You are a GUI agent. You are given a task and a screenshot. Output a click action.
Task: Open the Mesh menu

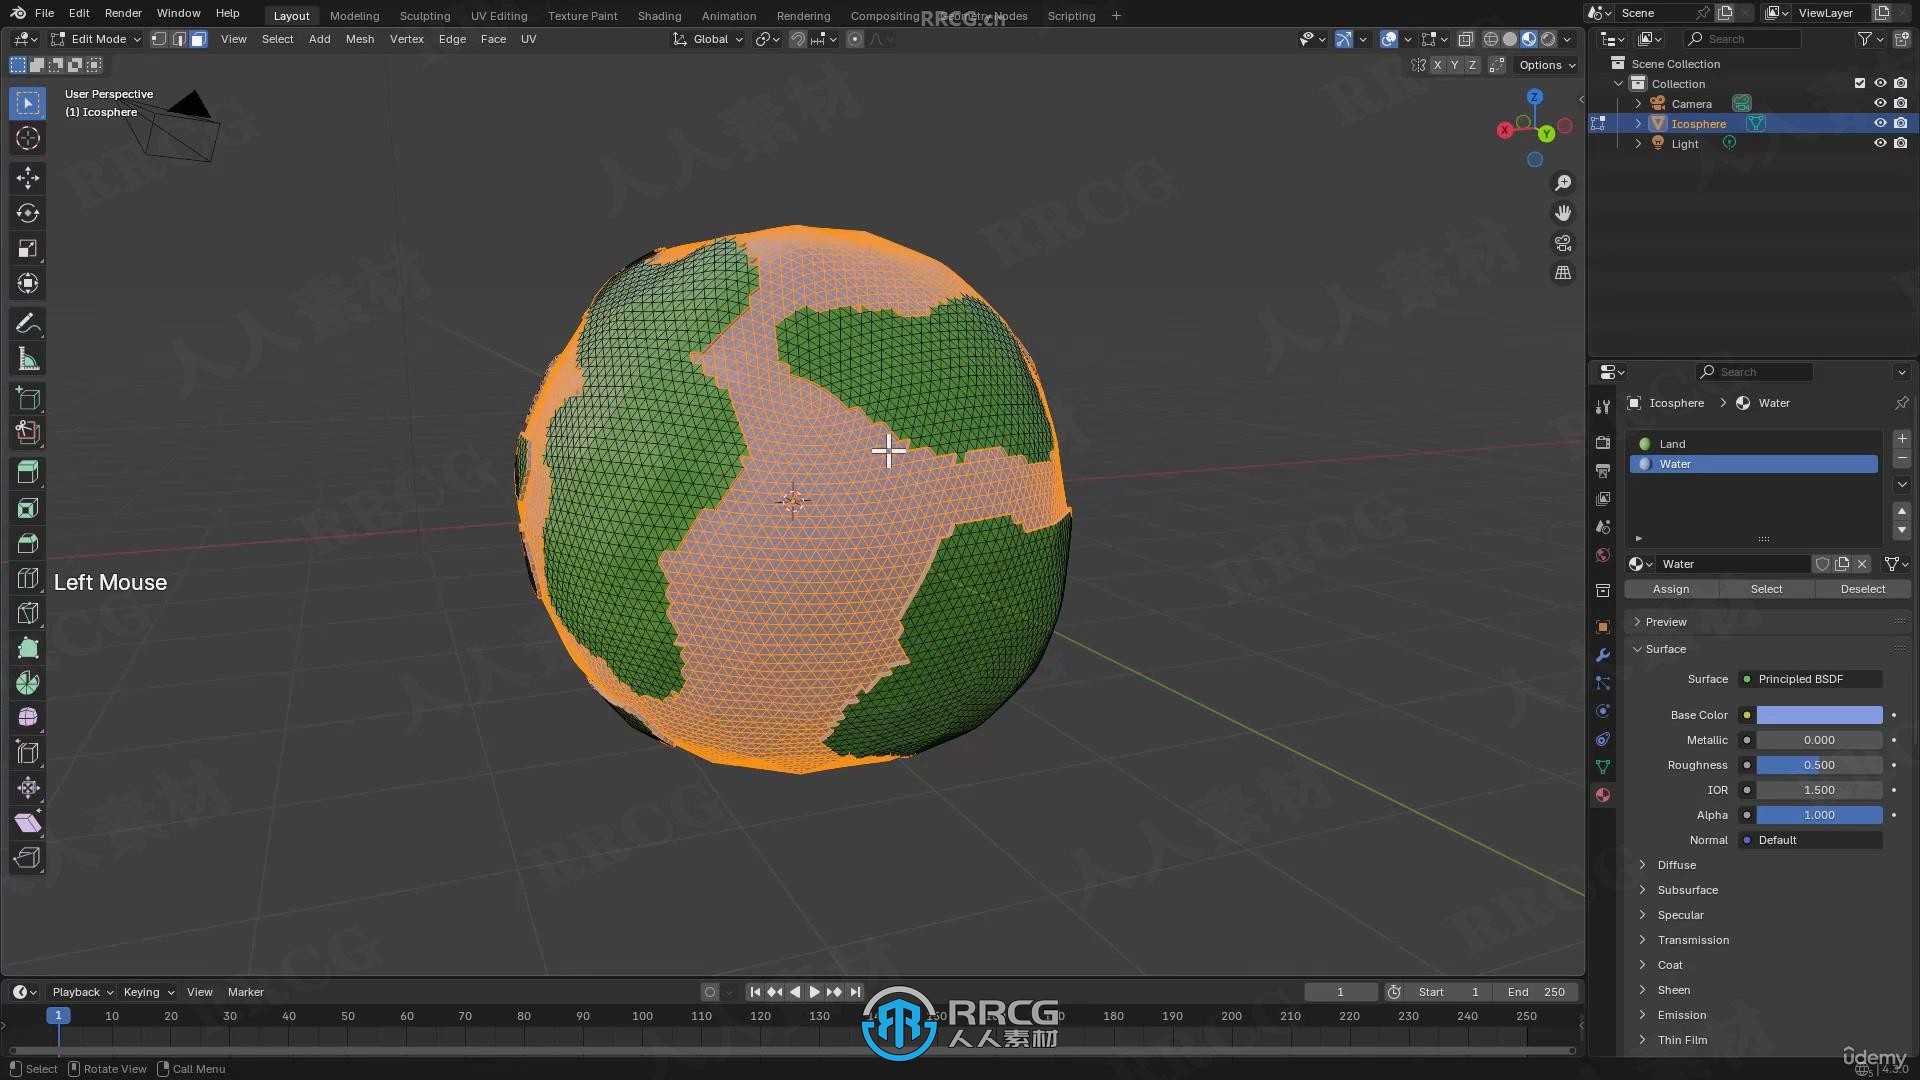click(x=360, y=39)
